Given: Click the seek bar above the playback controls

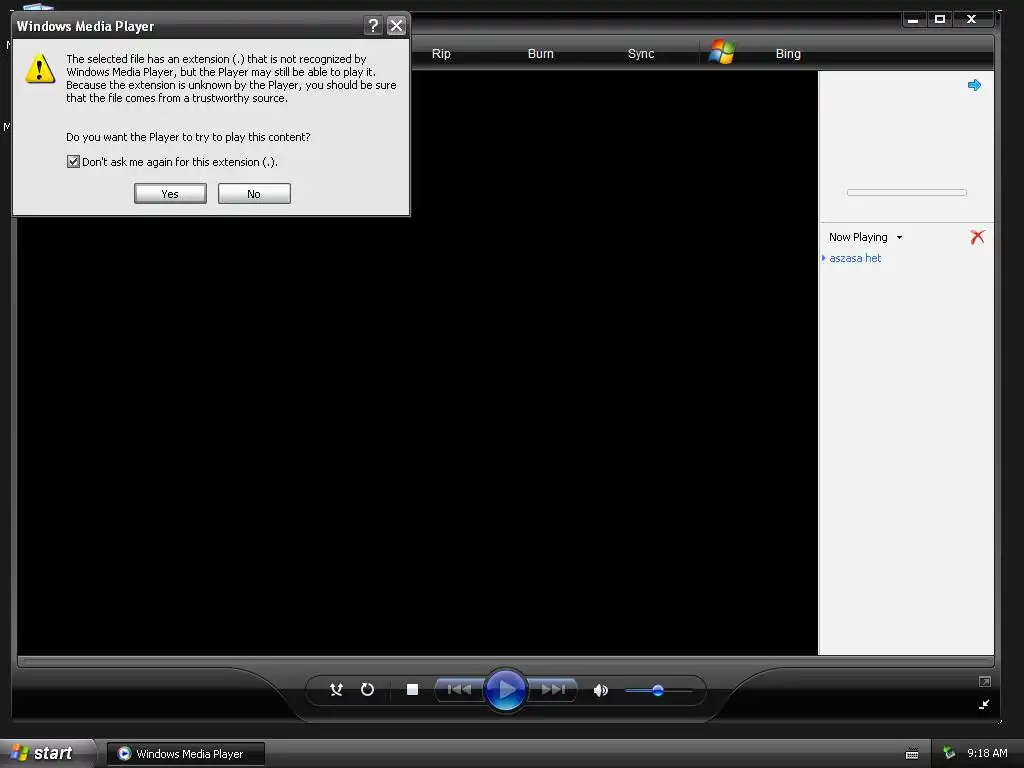Looking at the screenshot, I should [x=505, y=662].
